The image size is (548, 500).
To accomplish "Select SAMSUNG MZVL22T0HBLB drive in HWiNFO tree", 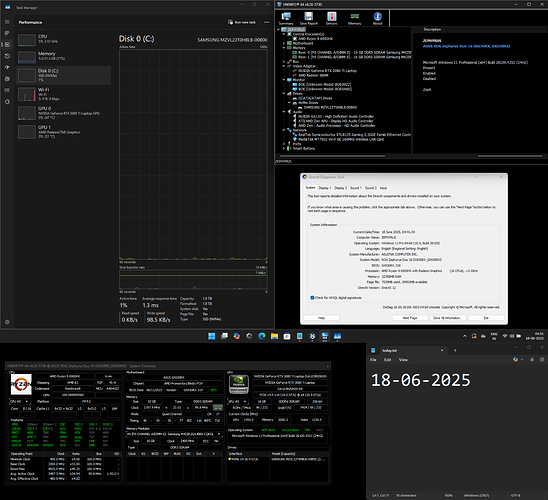I will [330, 107].
